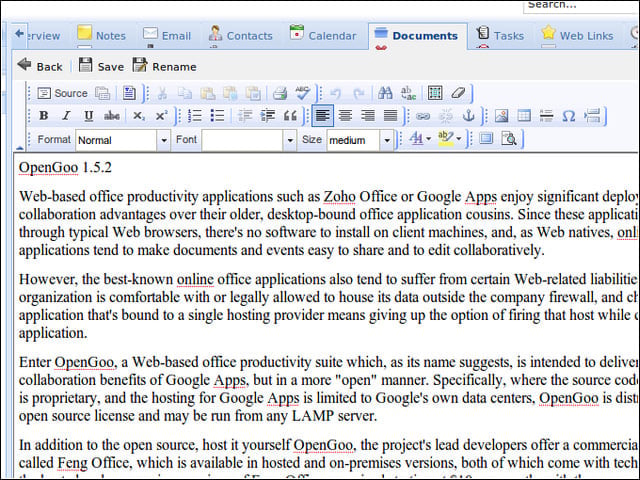The width and height of the screenshot is (640, 480).
Task: Click the Back button
Action: pyautogui.click(x=40, y=66)
